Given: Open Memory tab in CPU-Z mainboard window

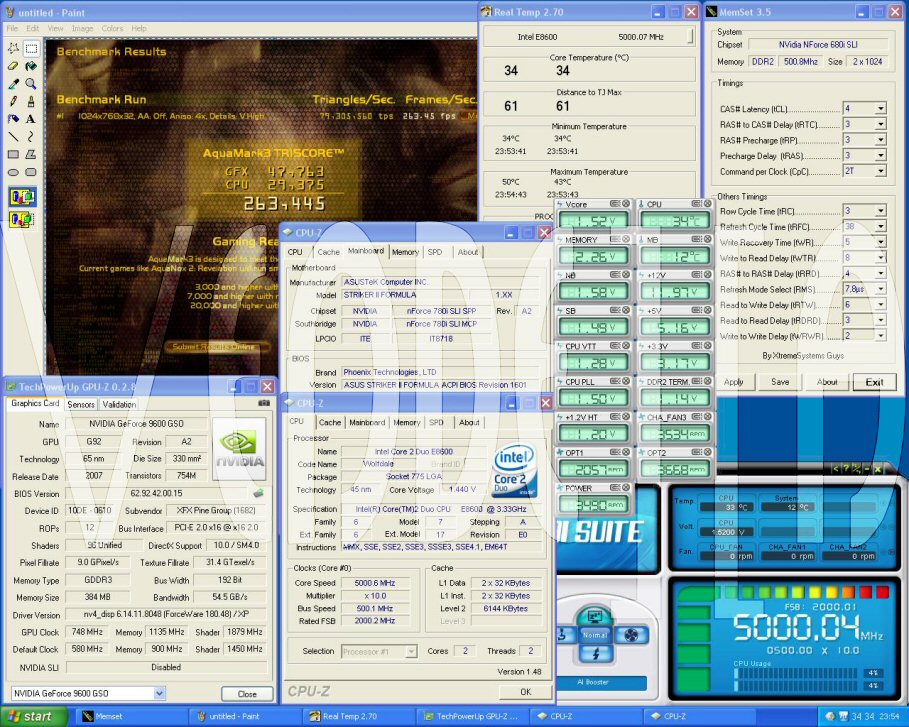Looking at the screenshot, I should pos(405,252).
